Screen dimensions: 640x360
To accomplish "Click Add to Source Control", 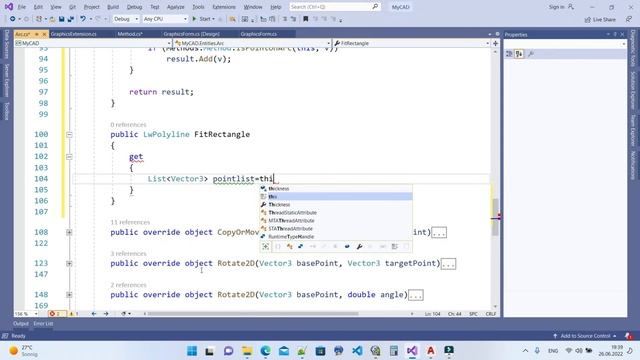I will click(585, 336).
